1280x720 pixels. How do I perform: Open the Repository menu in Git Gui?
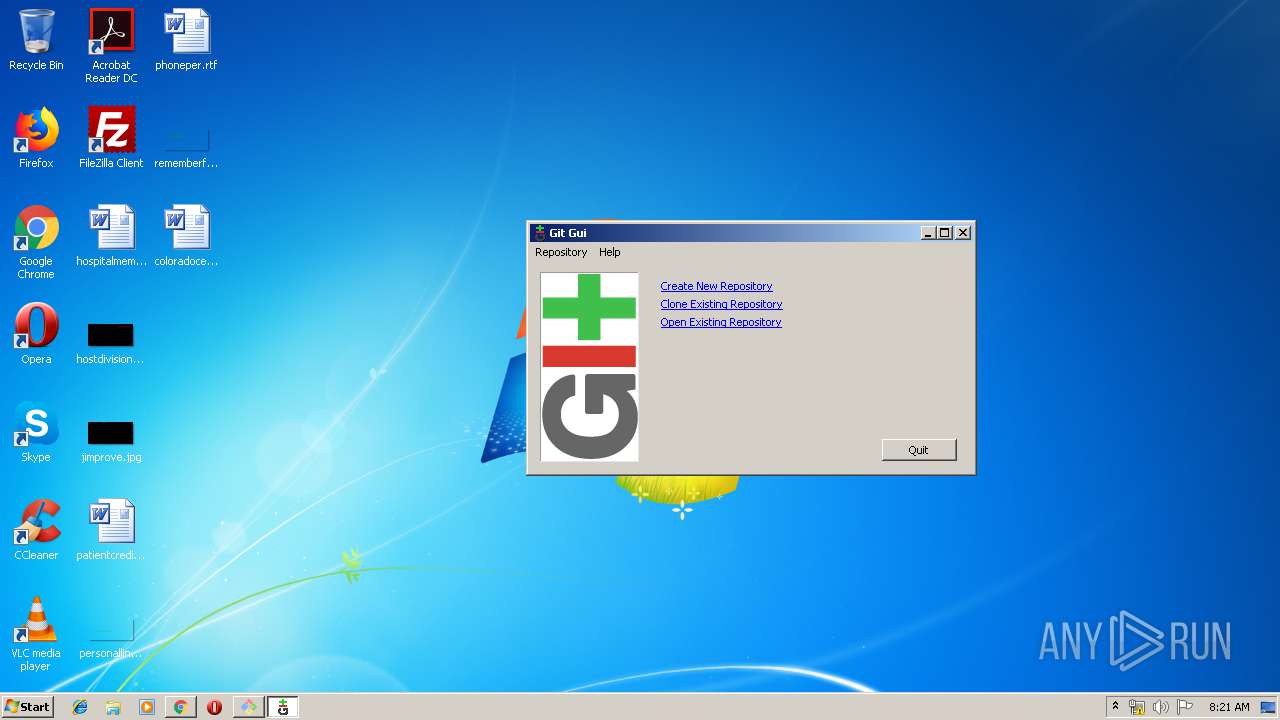(561, 252)
